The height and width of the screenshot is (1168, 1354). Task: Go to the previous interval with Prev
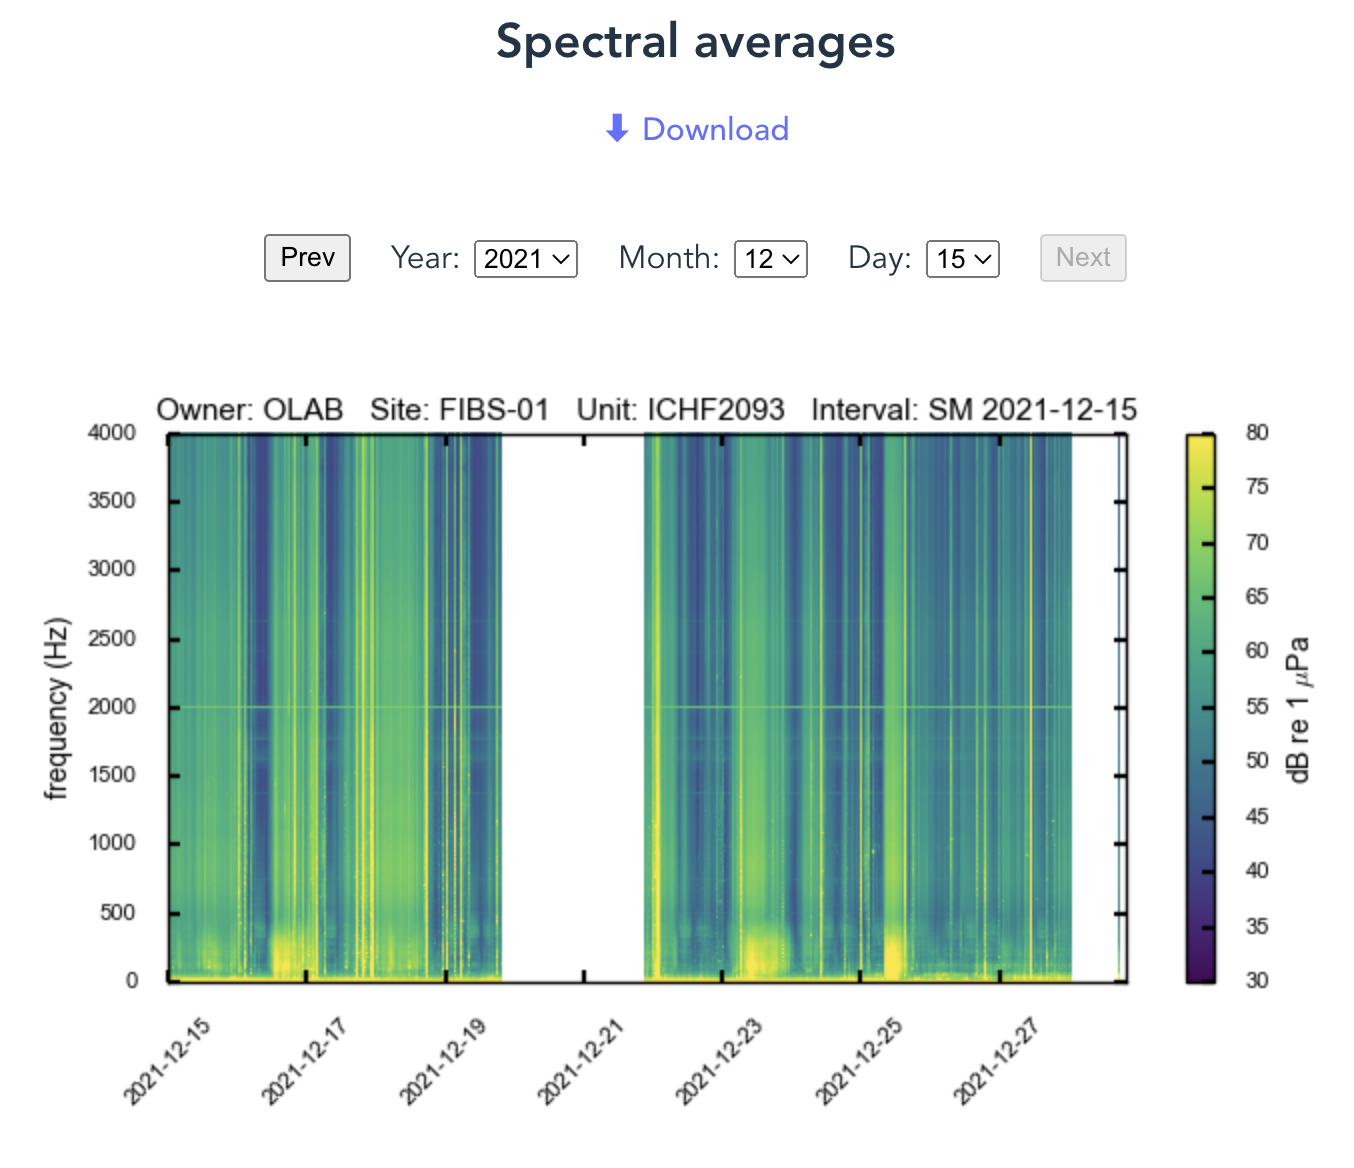point(307,258)
